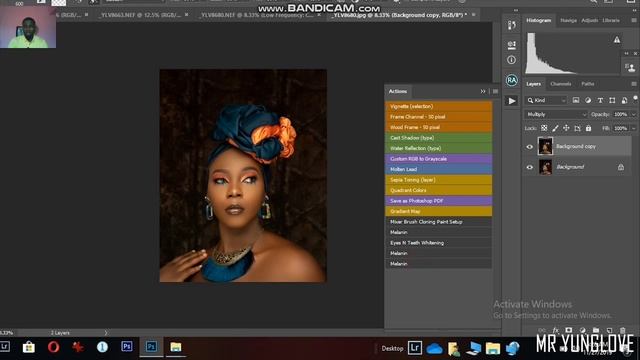640x360 pixels.
Task: Click the Delete layer trash icon
Action: point(622,330)
